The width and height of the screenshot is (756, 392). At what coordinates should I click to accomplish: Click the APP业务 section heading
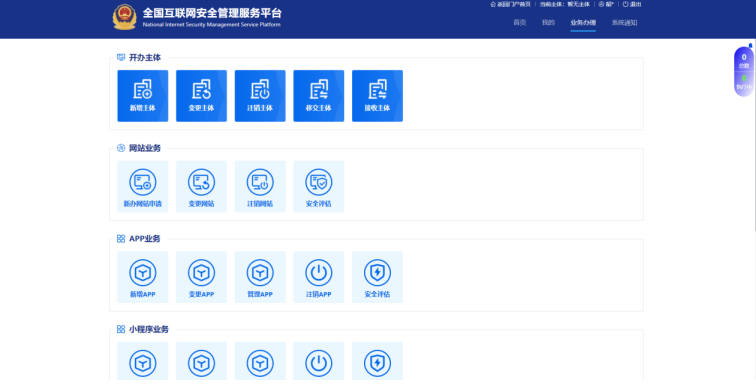click(145, 239)
